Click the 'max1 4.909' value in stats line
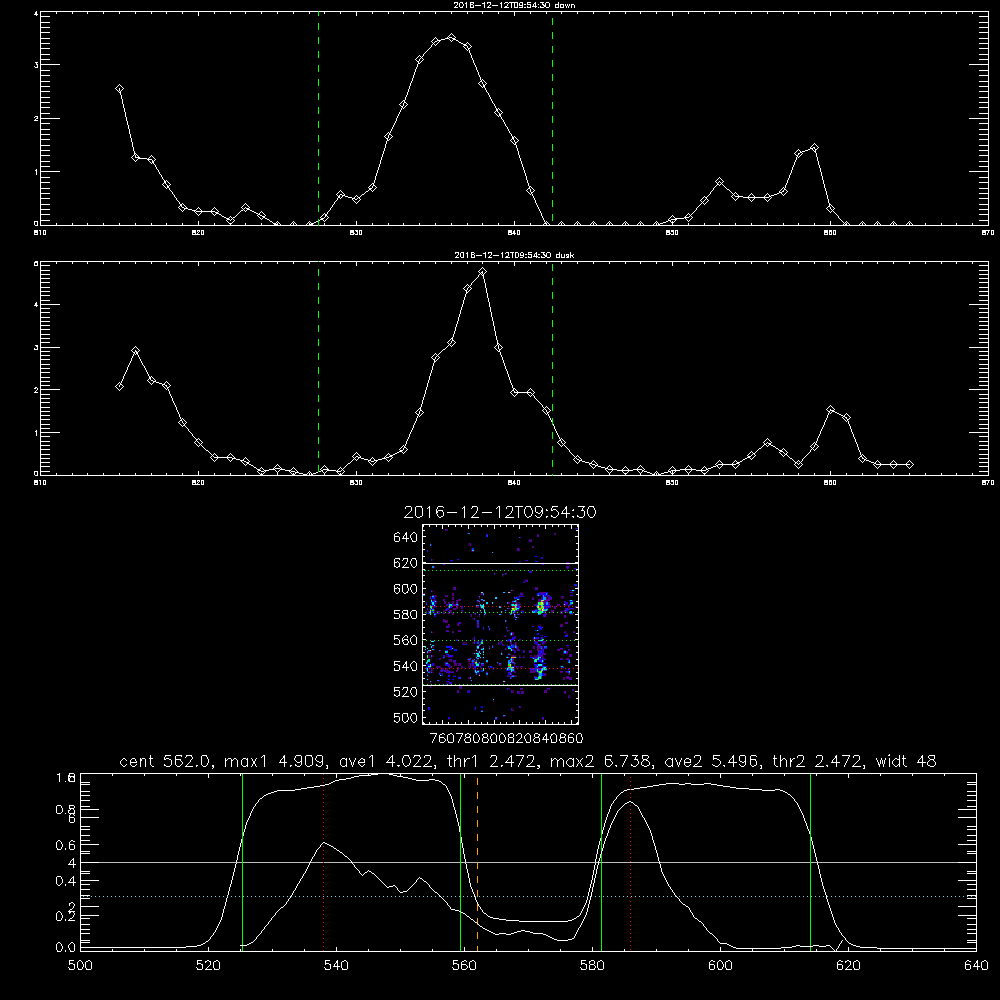Screen dimensions: 1000x1000 (276, 761)
